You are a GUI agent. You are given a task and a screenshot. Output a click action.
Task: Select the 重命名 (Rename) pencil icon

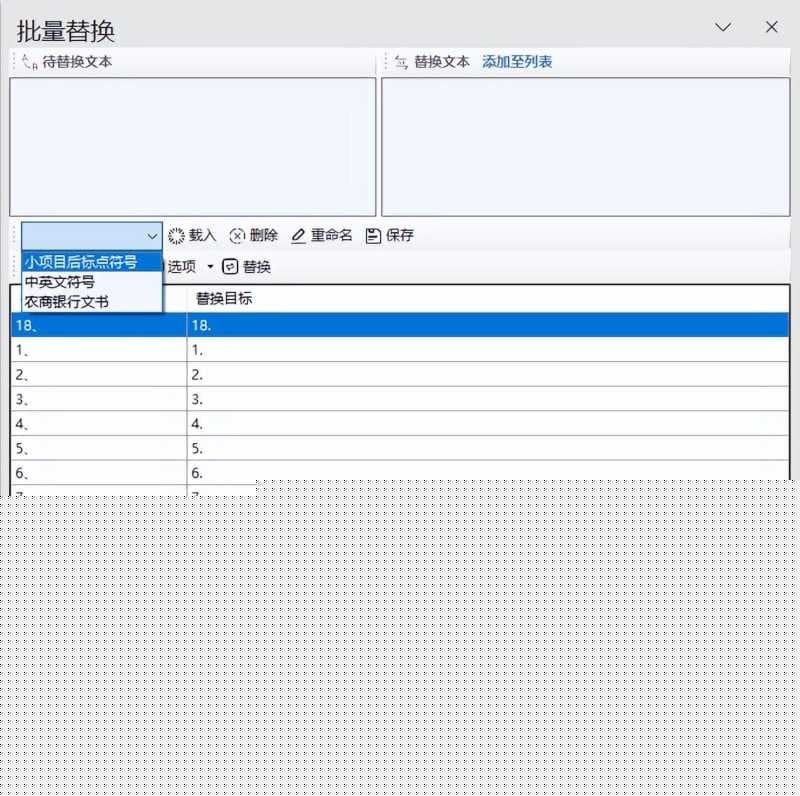[297, 236]
